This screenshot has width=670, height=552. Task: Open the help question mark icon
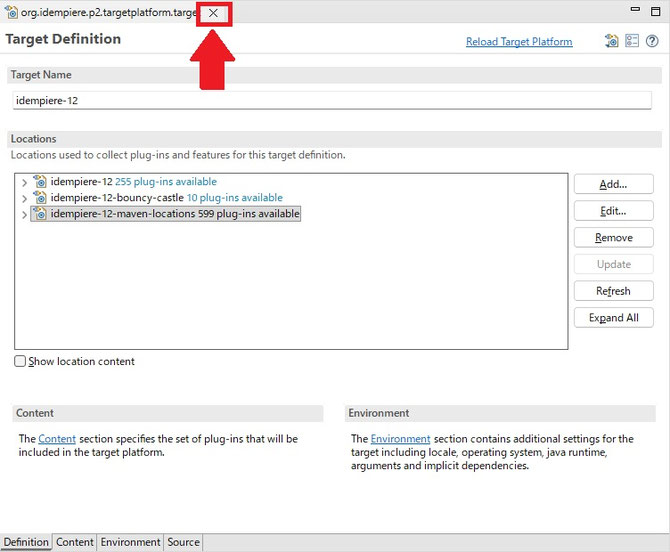(x=652, y=41)
